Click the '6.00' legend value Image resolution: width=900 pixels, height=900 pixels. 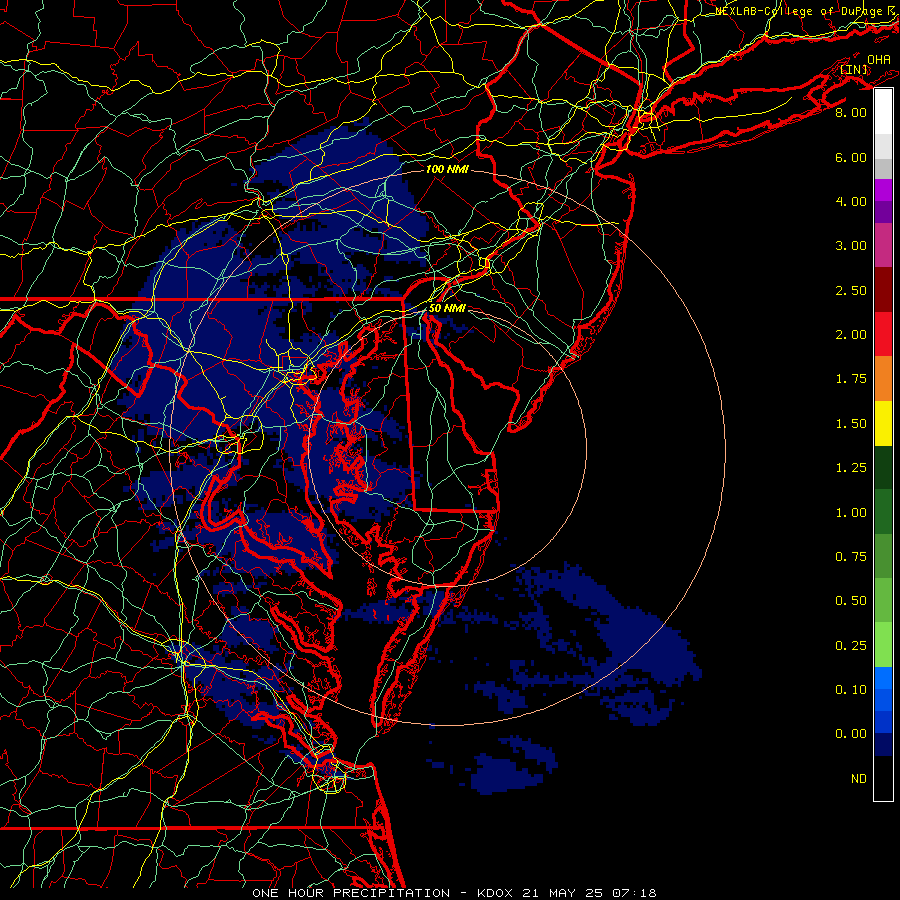pyautogui.click(x=851, y=157)
